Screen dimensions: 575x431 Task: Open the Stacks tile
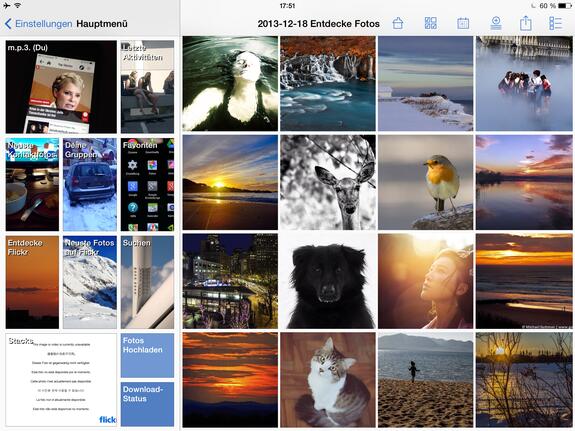point(61,380)
